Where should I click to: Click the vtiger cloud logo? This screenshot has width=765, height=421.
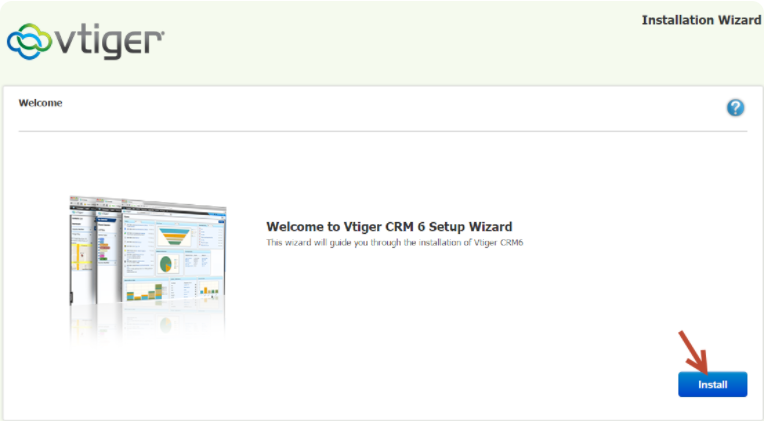(x=85, y=41)
